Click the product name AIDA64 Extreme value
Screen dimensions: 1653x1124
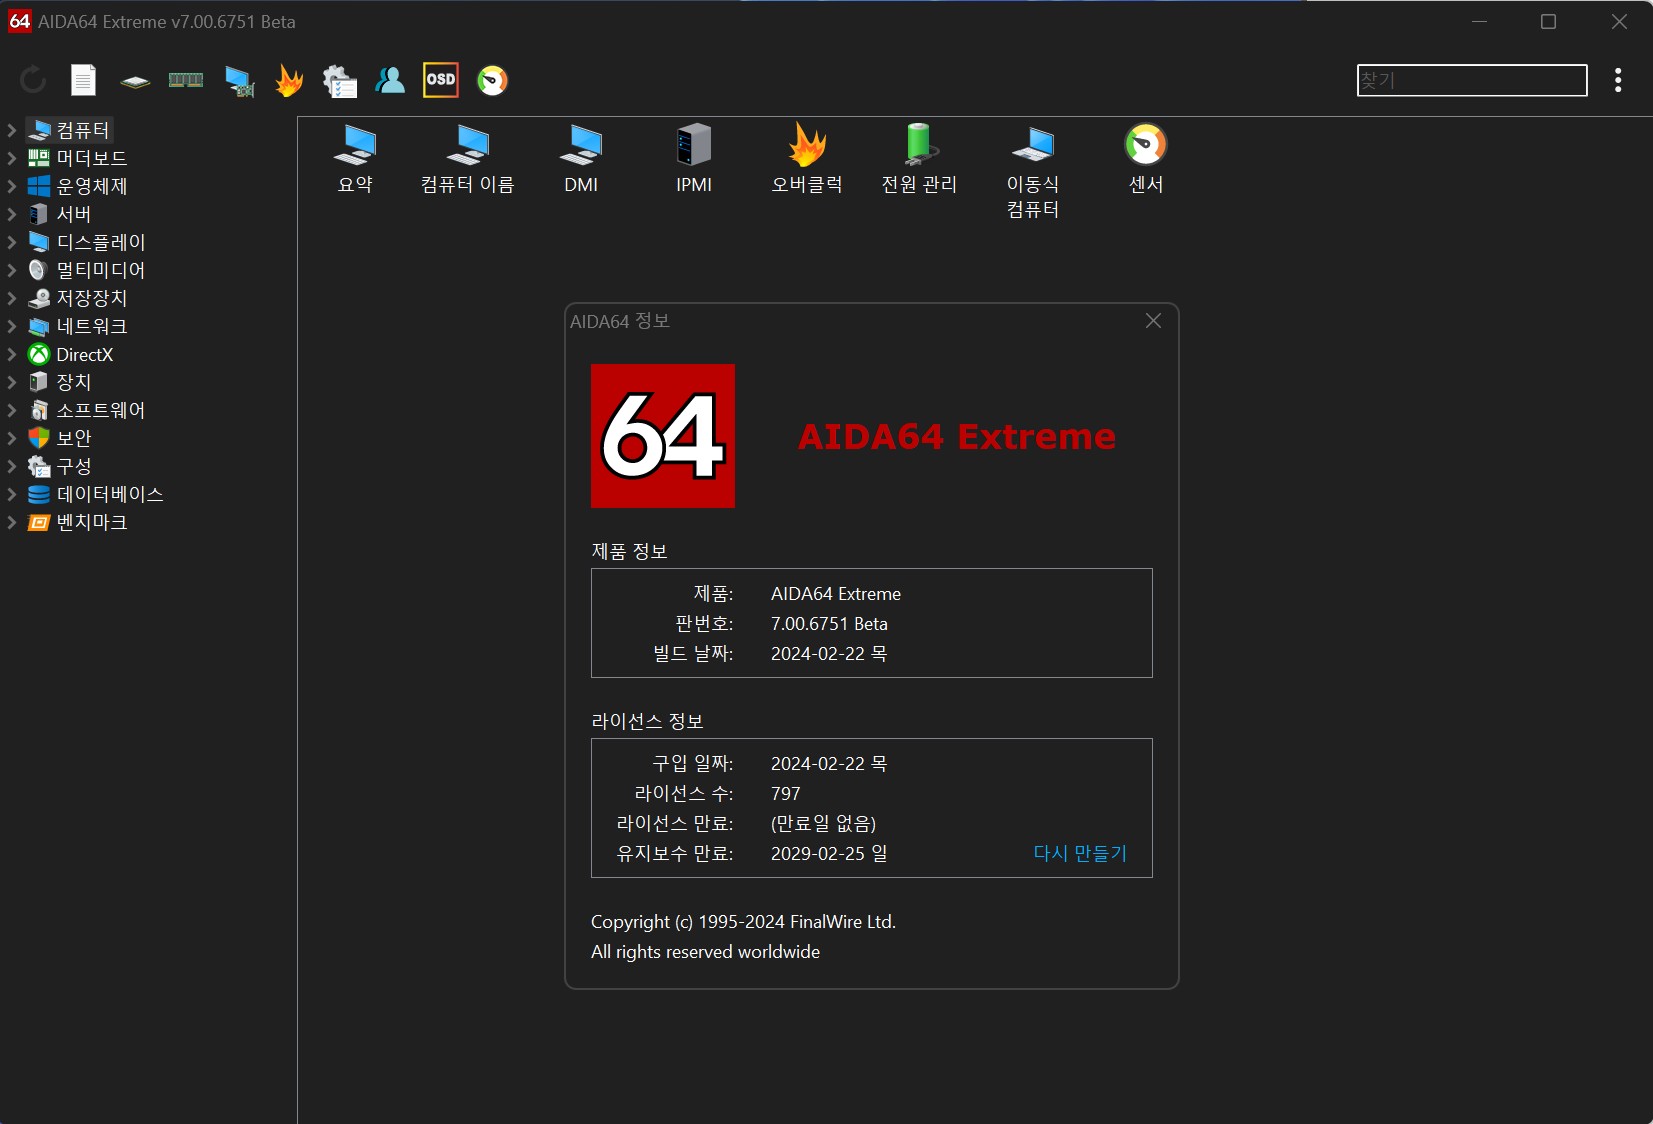(836, 594)
